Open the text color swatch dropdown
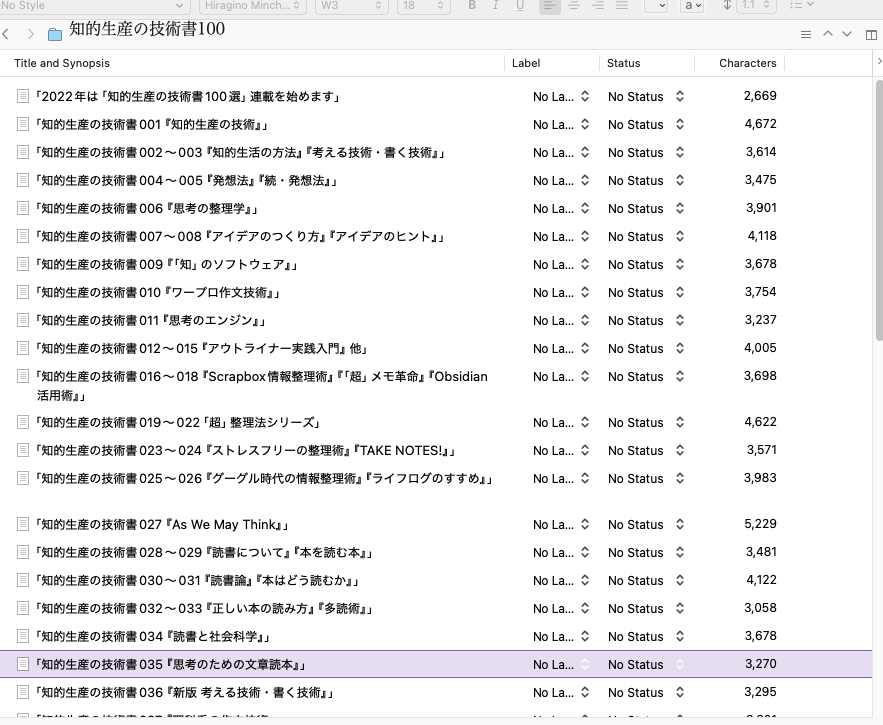Screen dimensions: 883x725 pyautogui.click(x=656, y=6)
